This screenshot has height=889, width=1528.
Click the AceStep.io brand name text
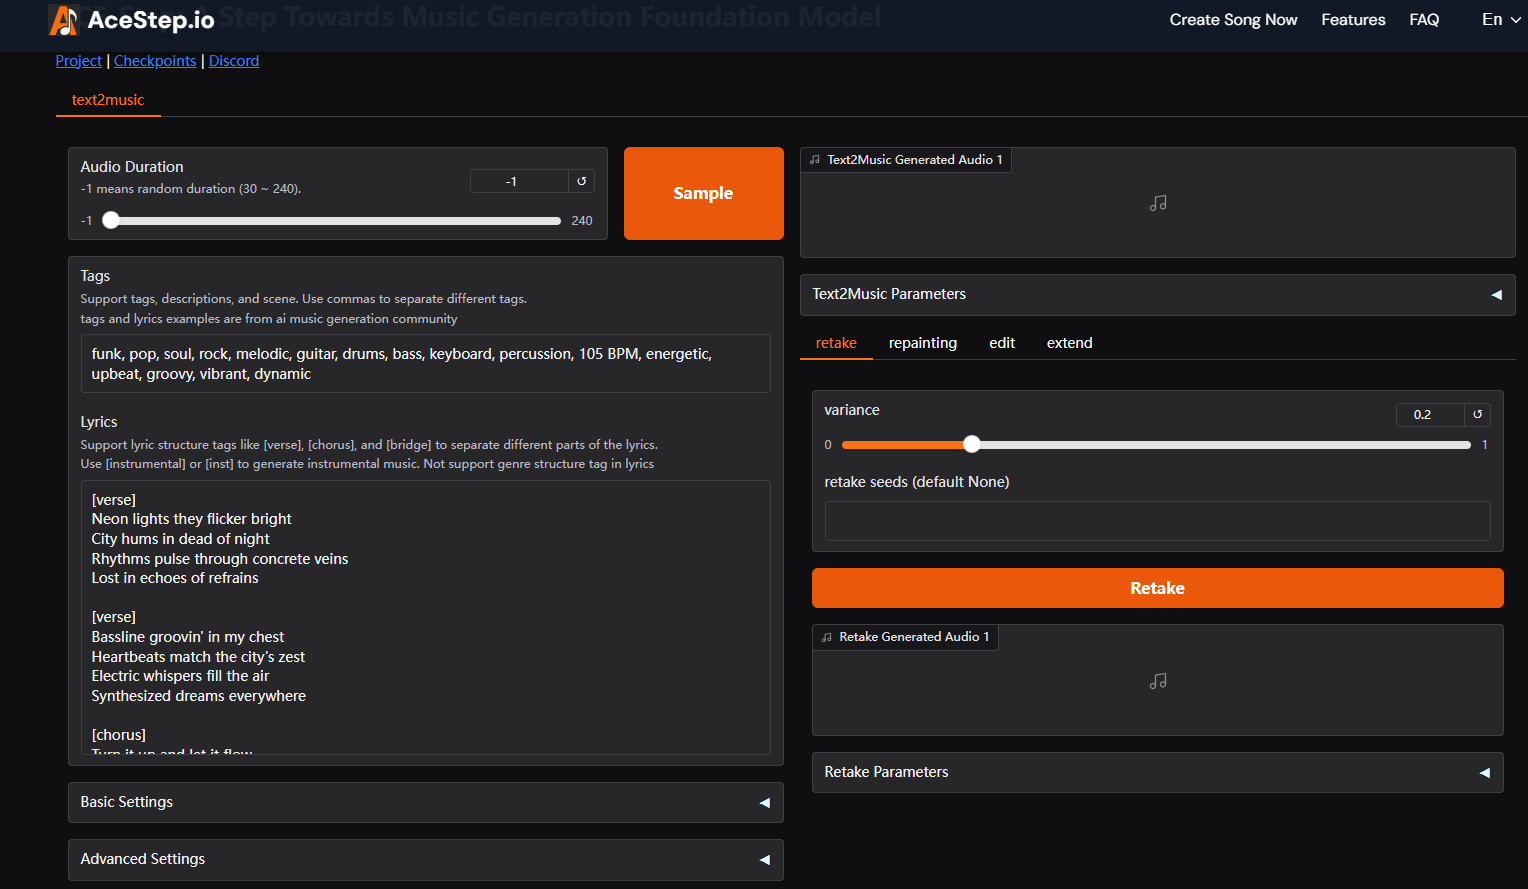tap(151, 20)
